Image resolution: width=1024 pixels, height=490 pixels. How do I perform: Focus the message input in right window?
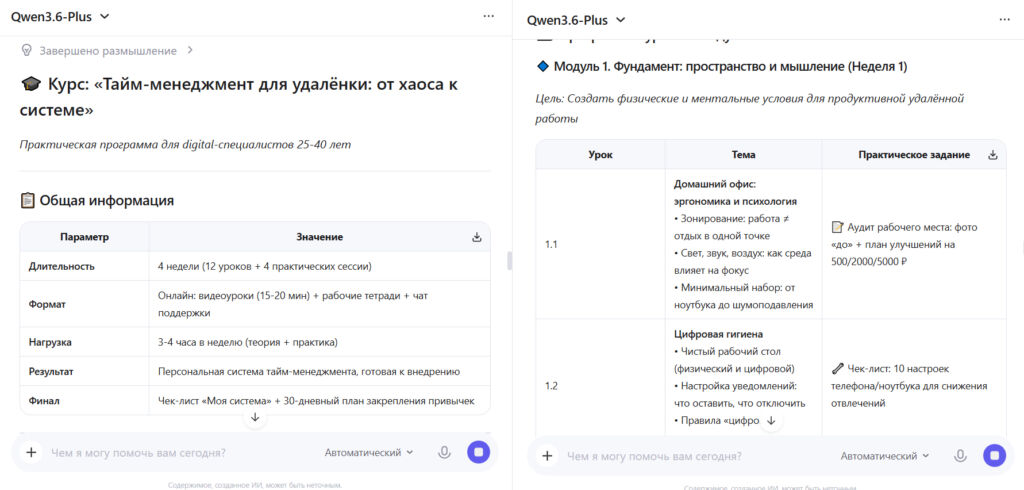click(699, 455)
